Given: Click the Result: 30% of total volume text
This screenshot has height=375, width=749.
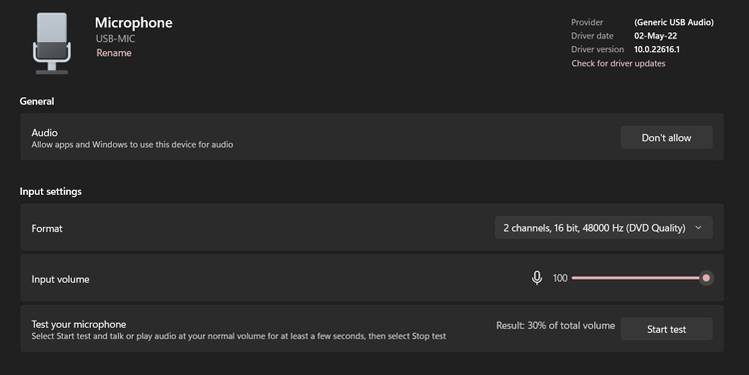Looking at the screenshot, I should (556, 326).
